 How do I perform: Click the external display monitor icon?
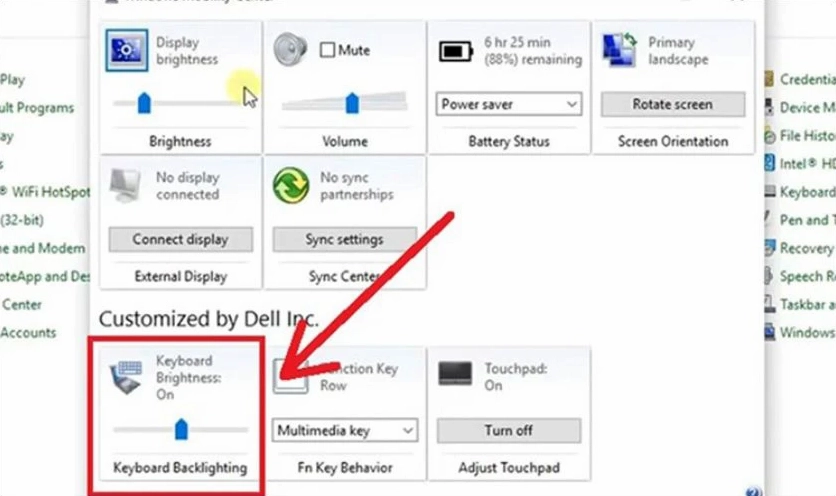tap(125, 185)
